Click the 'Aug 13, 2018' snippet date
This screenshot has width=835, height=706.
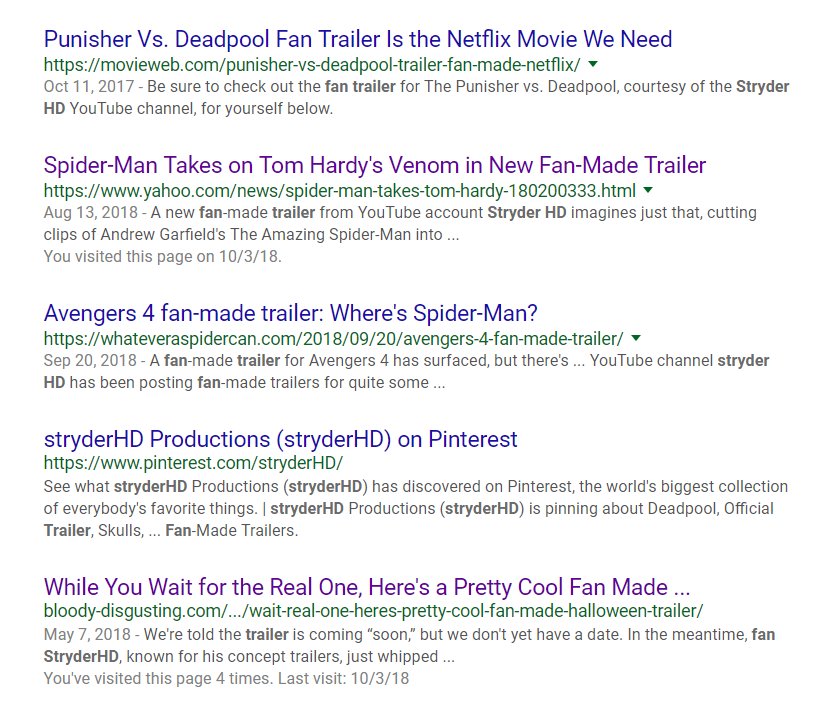[91, 212]
